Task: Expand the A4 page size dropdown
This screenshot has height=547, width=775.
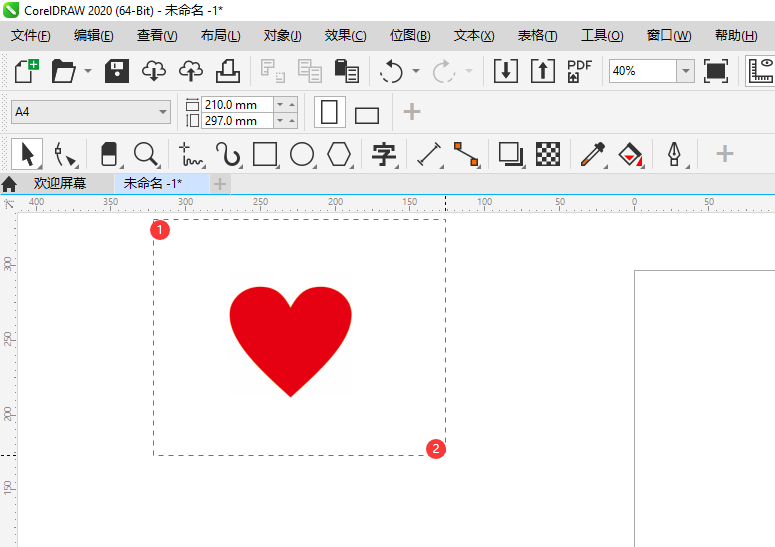Action: [163, 112]
